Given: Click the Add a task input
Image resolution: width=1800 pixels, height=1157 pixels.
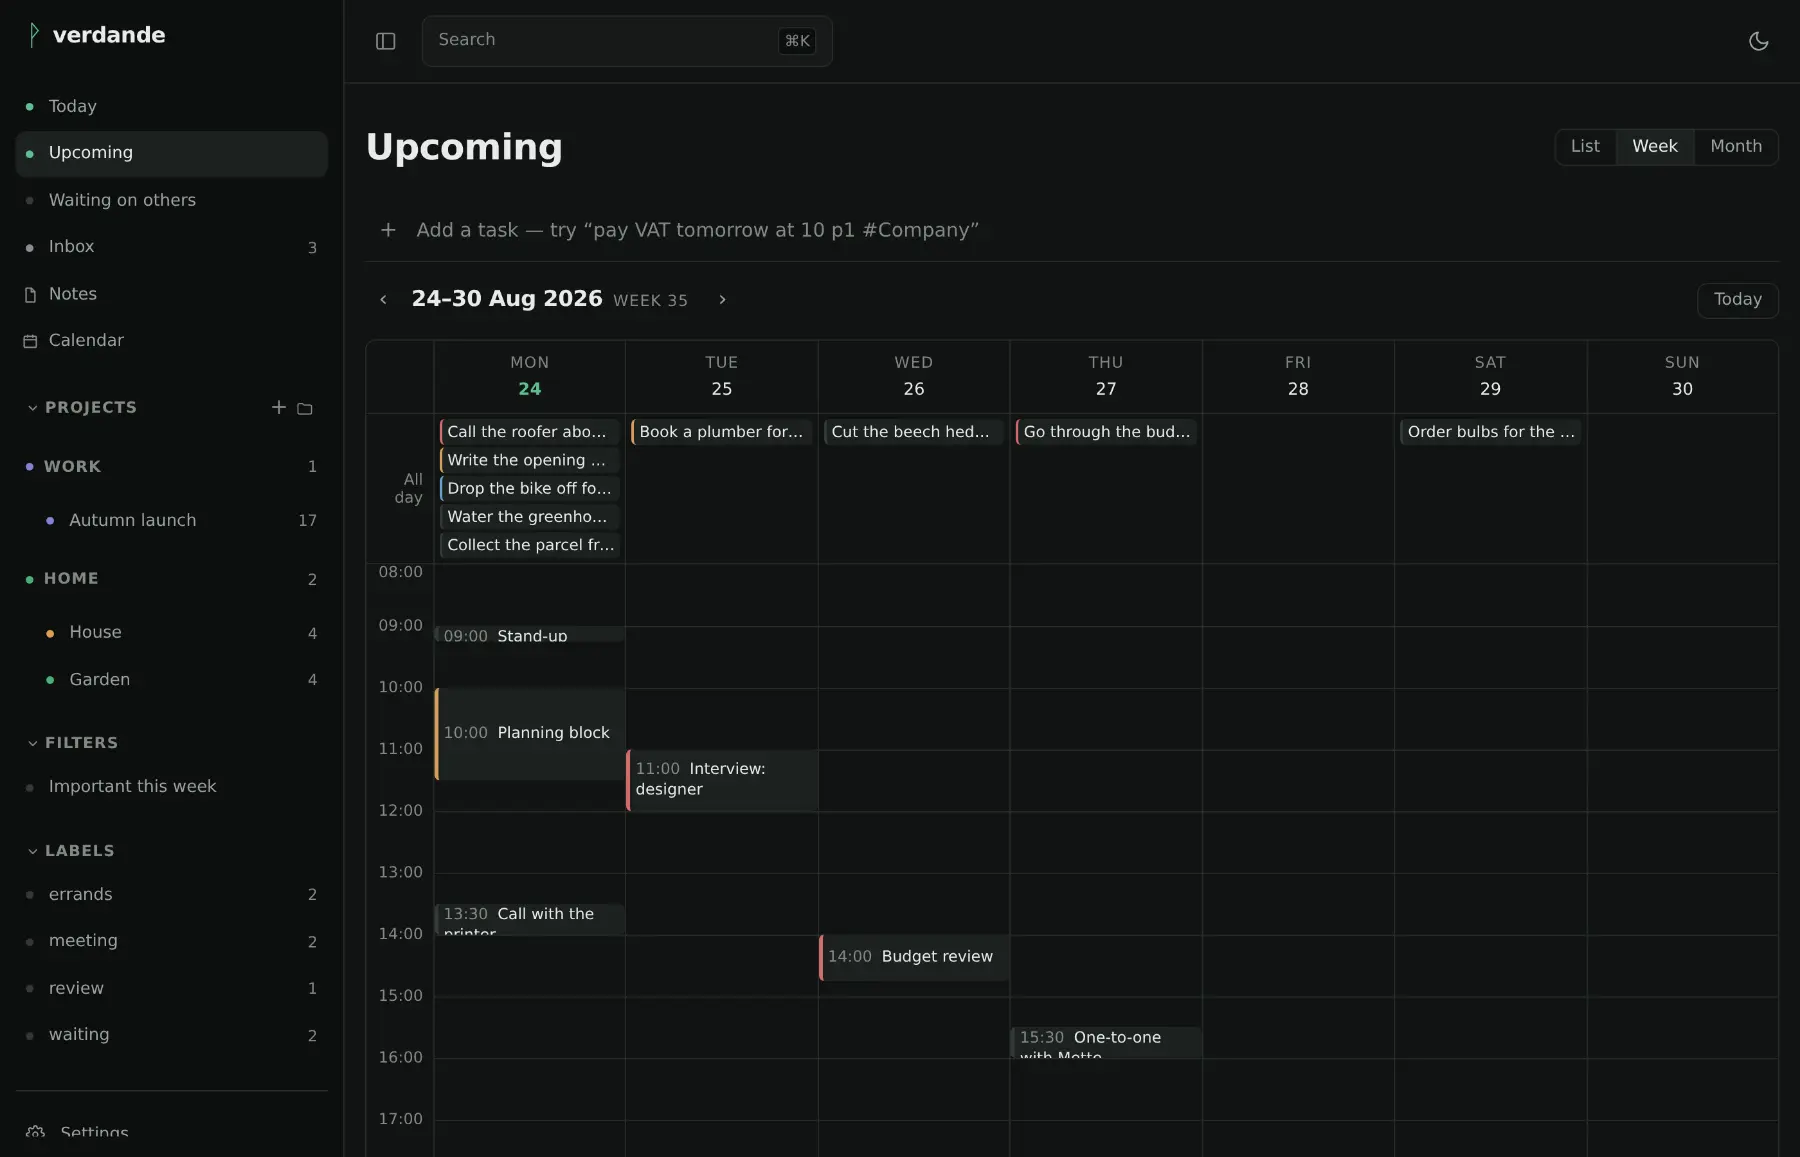Looking at the screenshot, I should [x=1072, y=230].
